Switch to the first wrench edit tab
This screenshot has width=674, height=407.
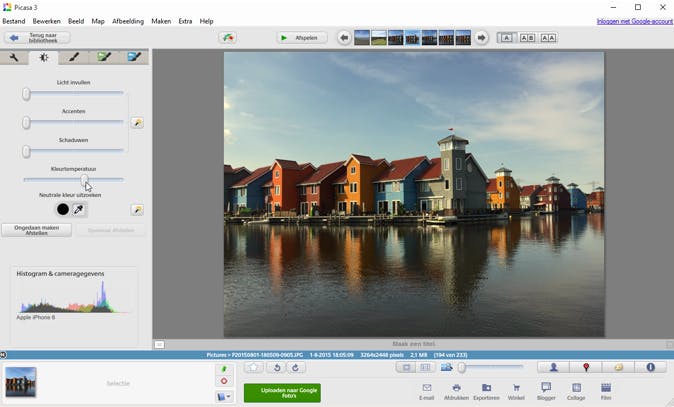point(14,57)
